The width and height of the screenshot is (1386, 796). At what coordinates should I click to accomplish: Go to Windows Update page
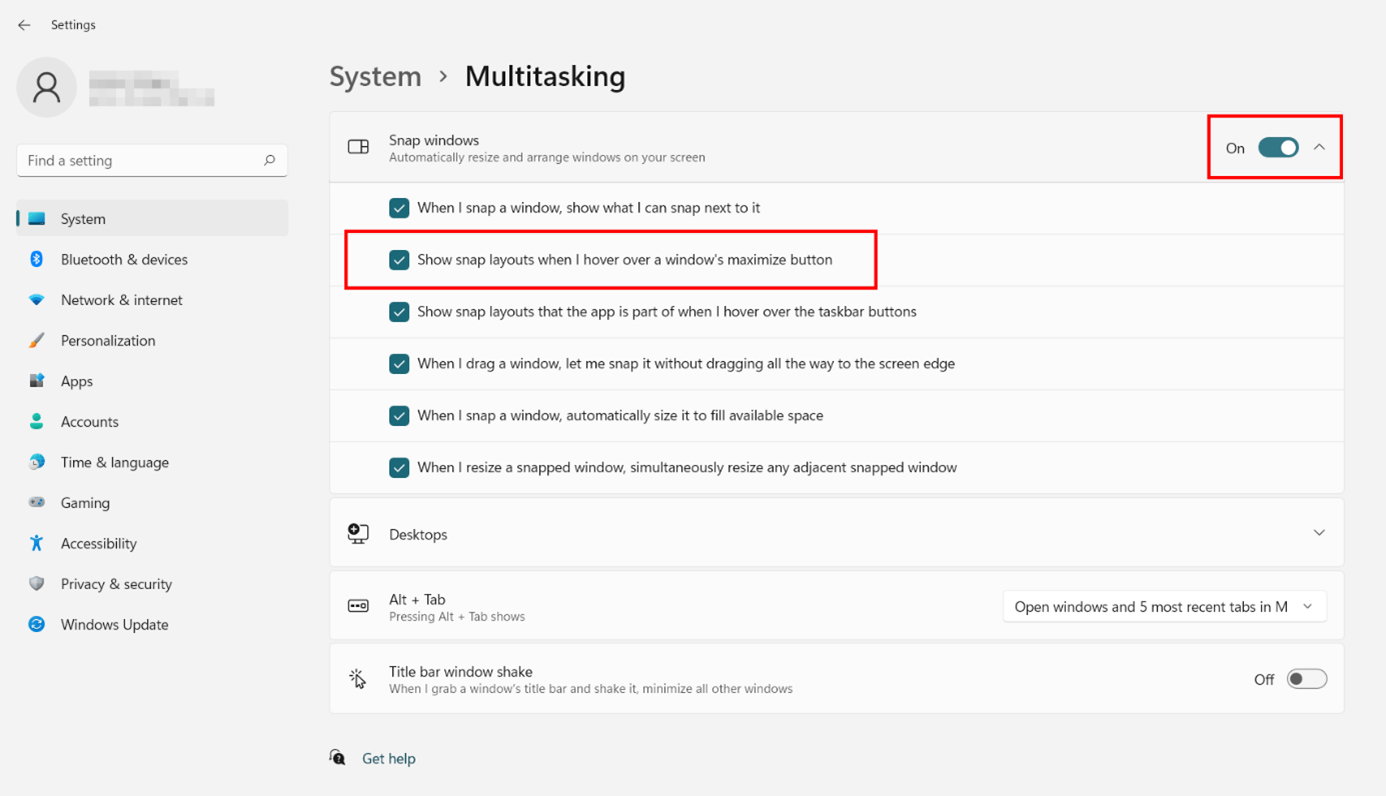[152, 624]
